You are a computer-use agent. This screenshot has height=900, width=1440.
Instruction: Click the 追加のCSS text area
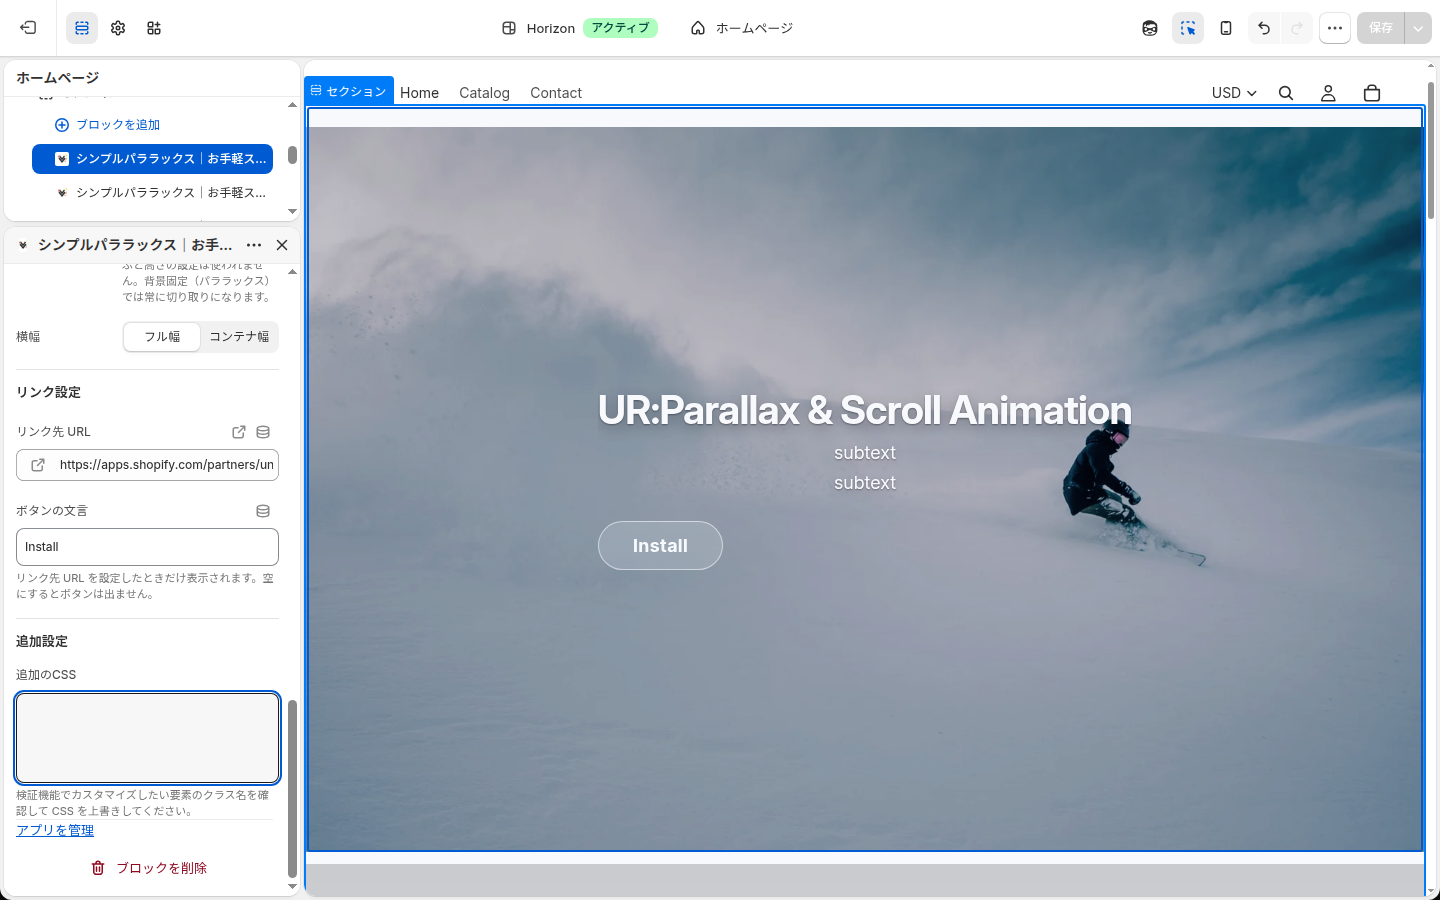[147, 738]
